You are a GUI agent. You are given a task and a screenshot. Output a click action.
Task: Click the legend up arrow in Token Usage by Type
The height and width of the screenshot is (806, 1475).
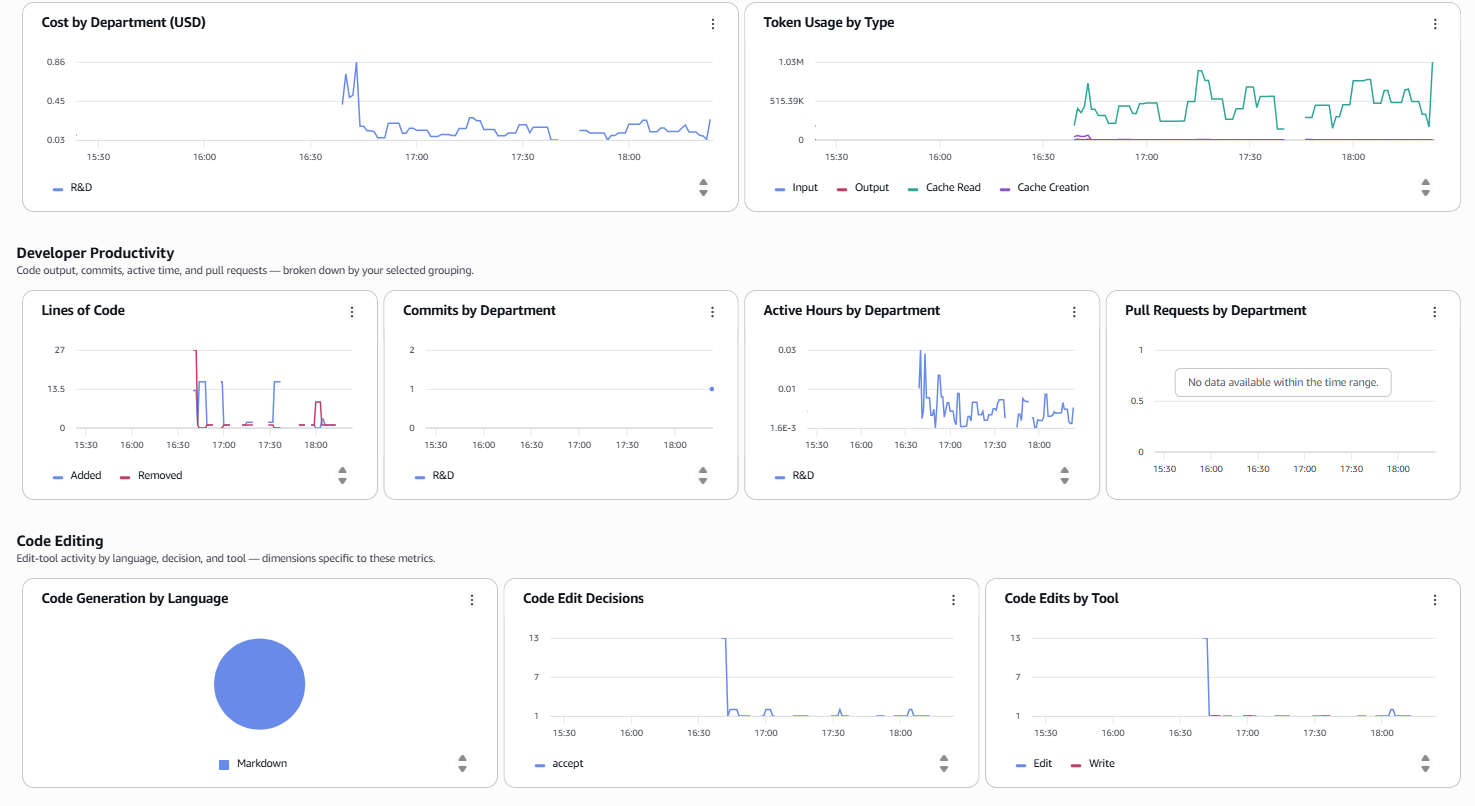[1425, 182]
